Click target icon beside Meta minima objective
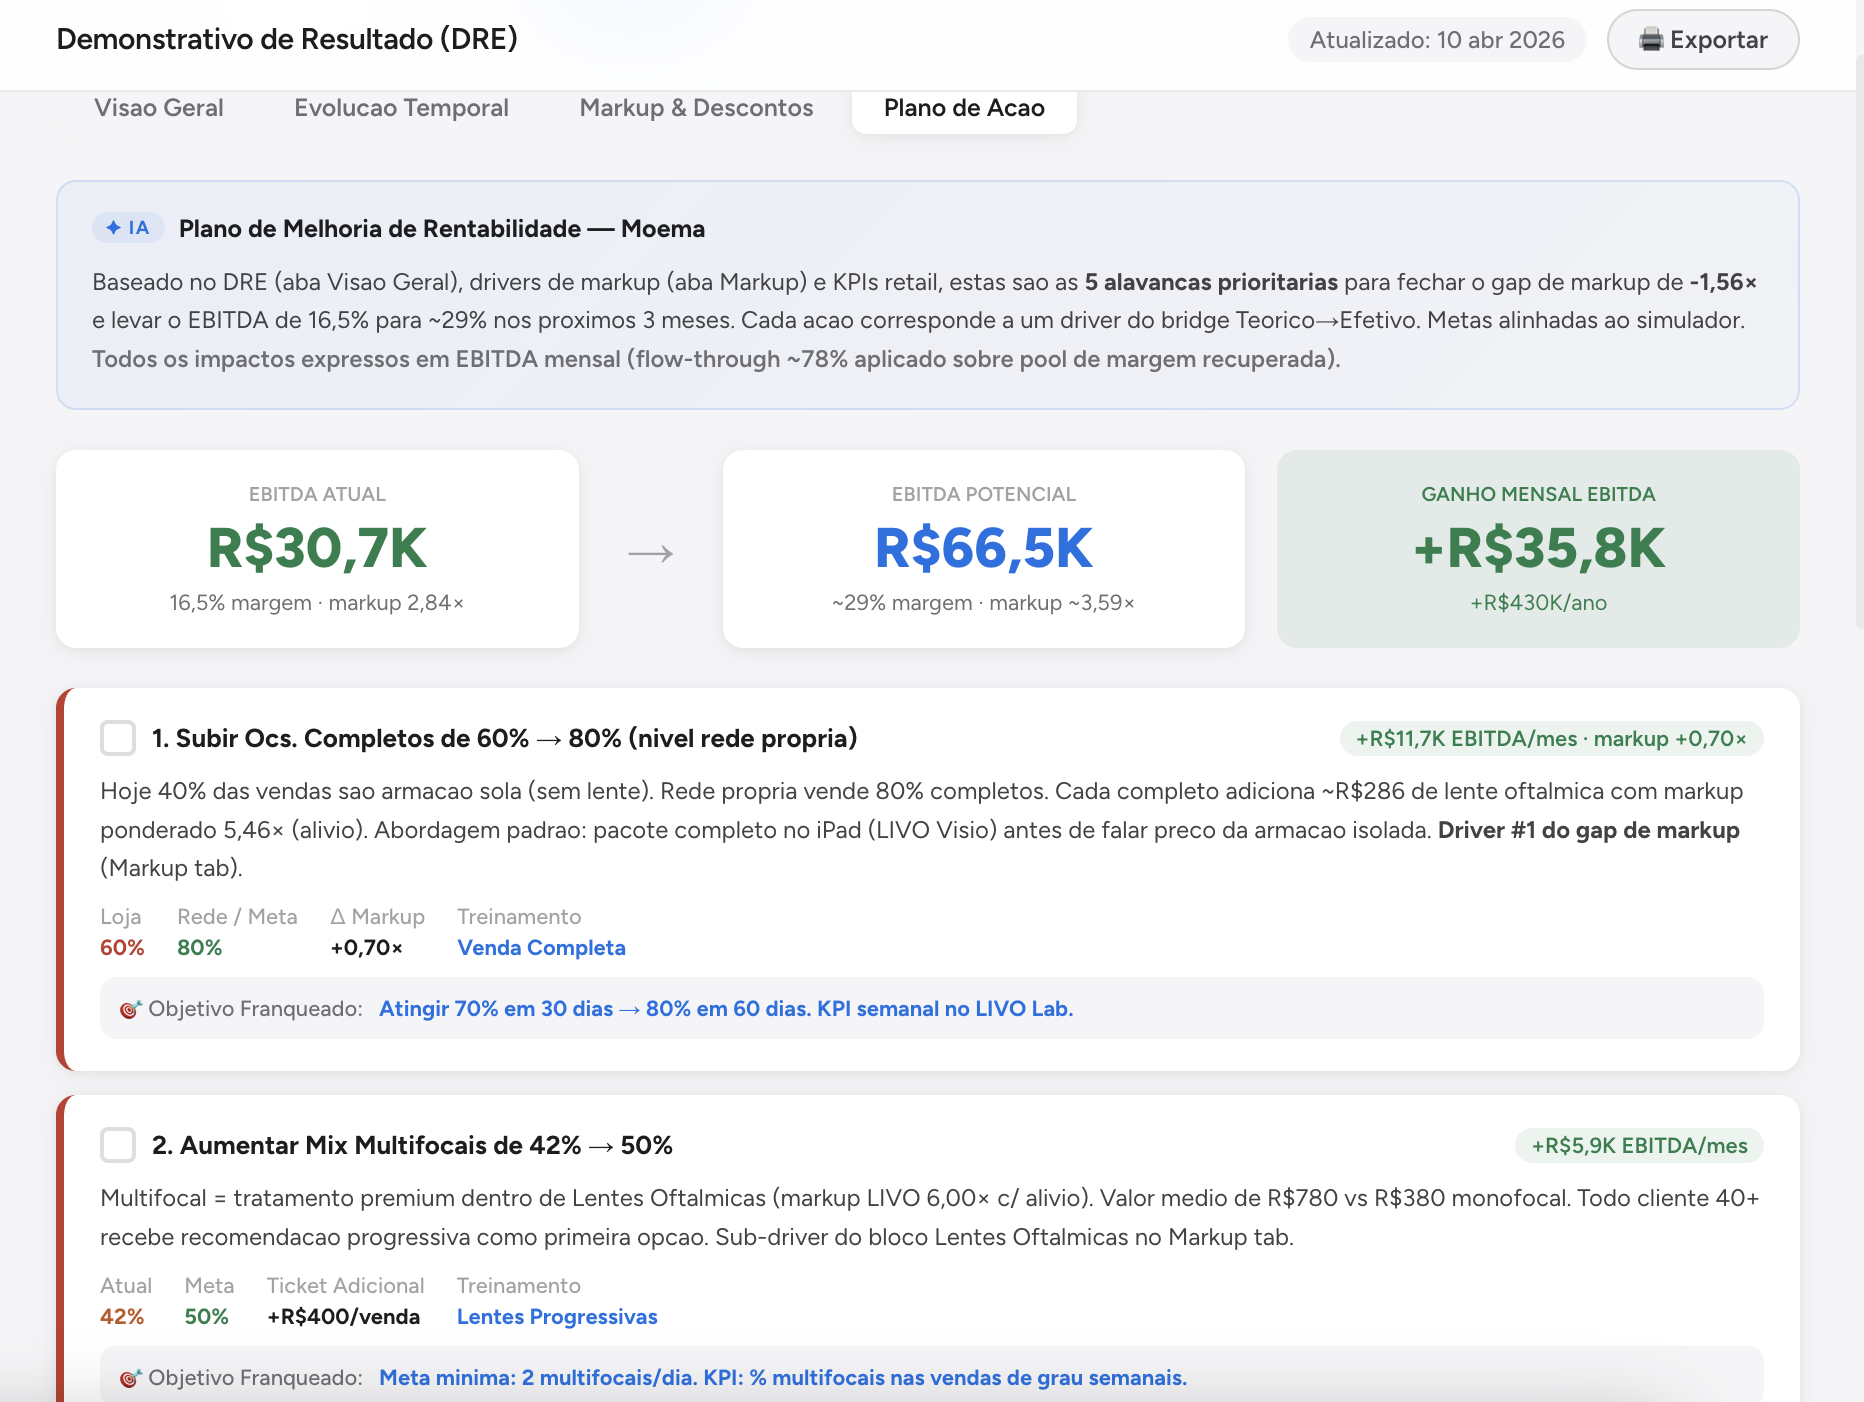This screenshot has width=1864, height=1402. pyautogui.click(x=130, y=1379)
